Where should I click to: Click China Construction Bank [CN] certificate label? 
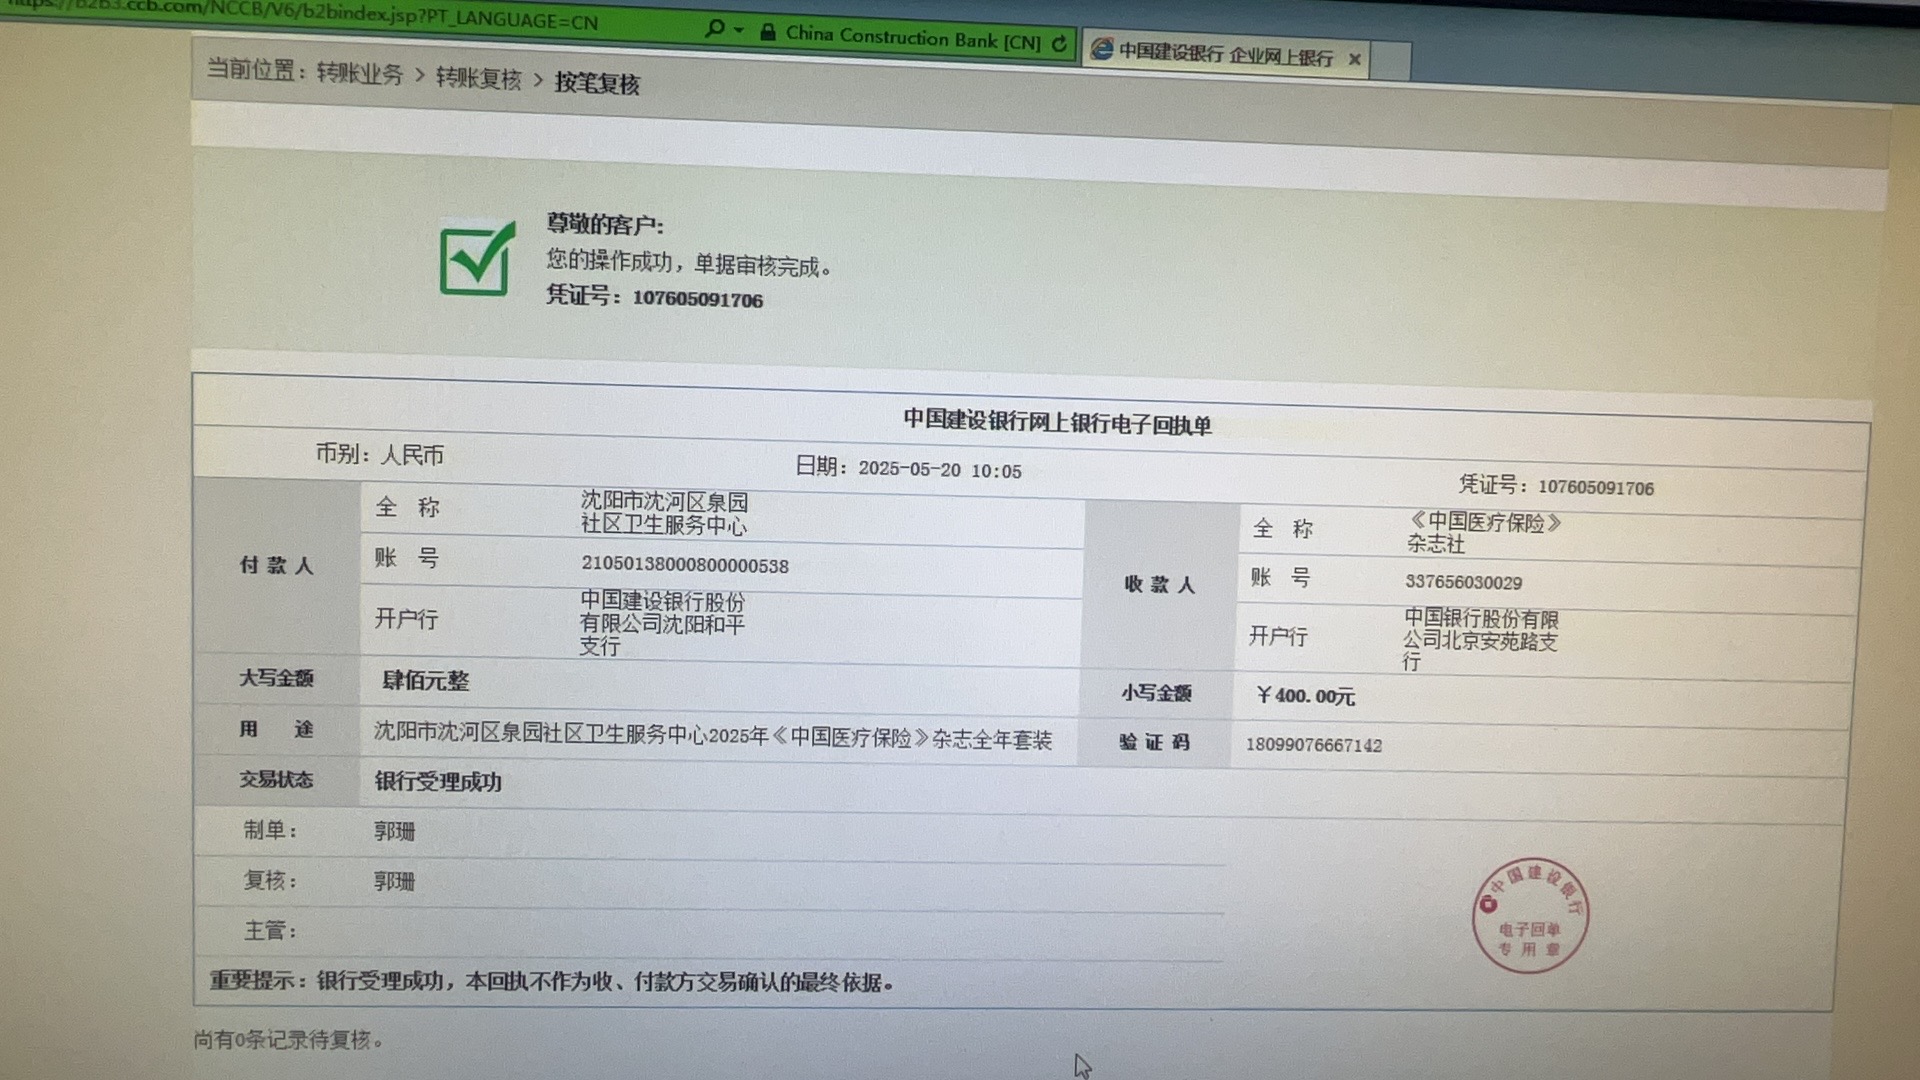(913, 38)
